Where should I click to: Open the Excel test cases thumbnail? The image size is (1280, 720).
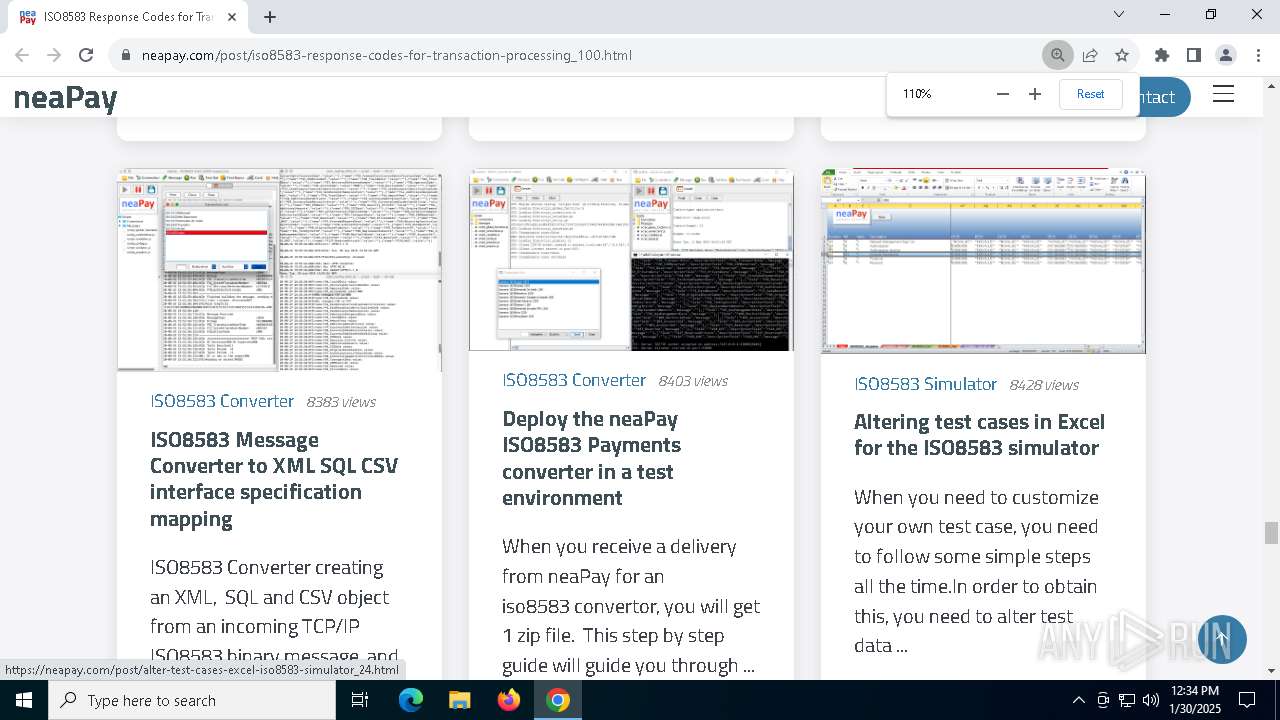(x=983, y=261)
